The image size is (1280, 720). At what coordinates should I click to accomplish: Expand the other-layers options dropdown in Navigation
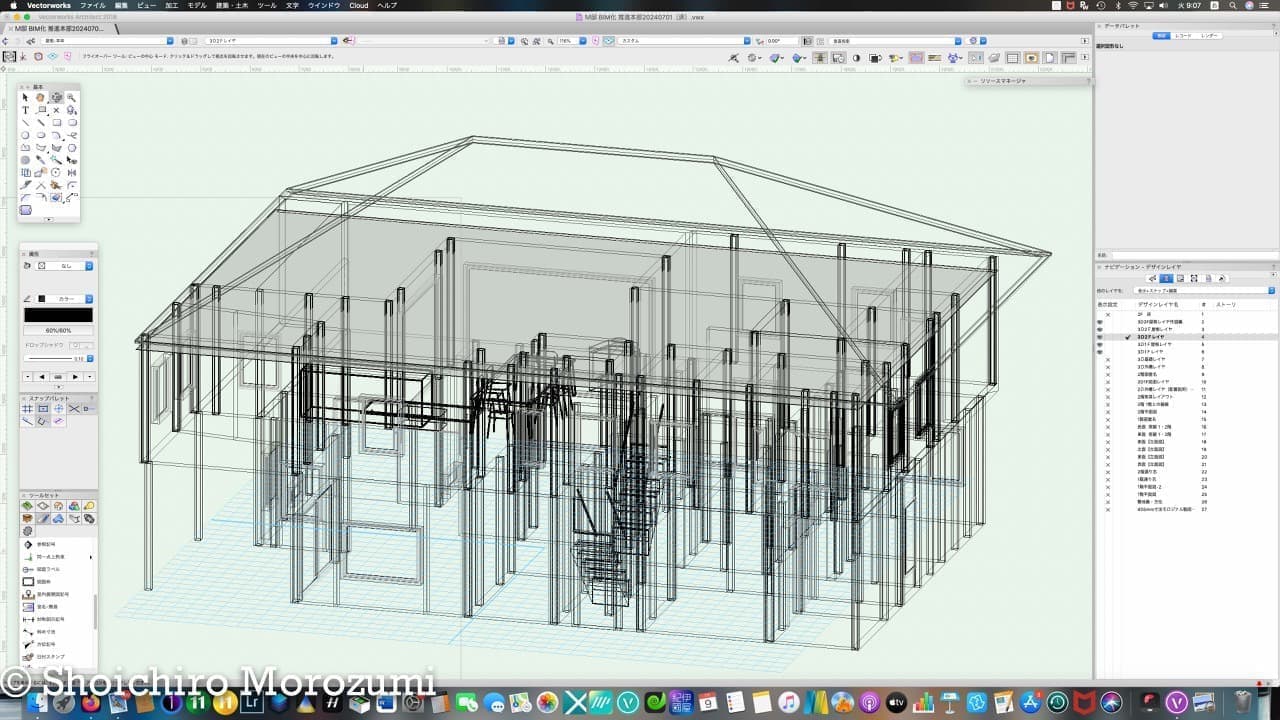click(1205, 290)
